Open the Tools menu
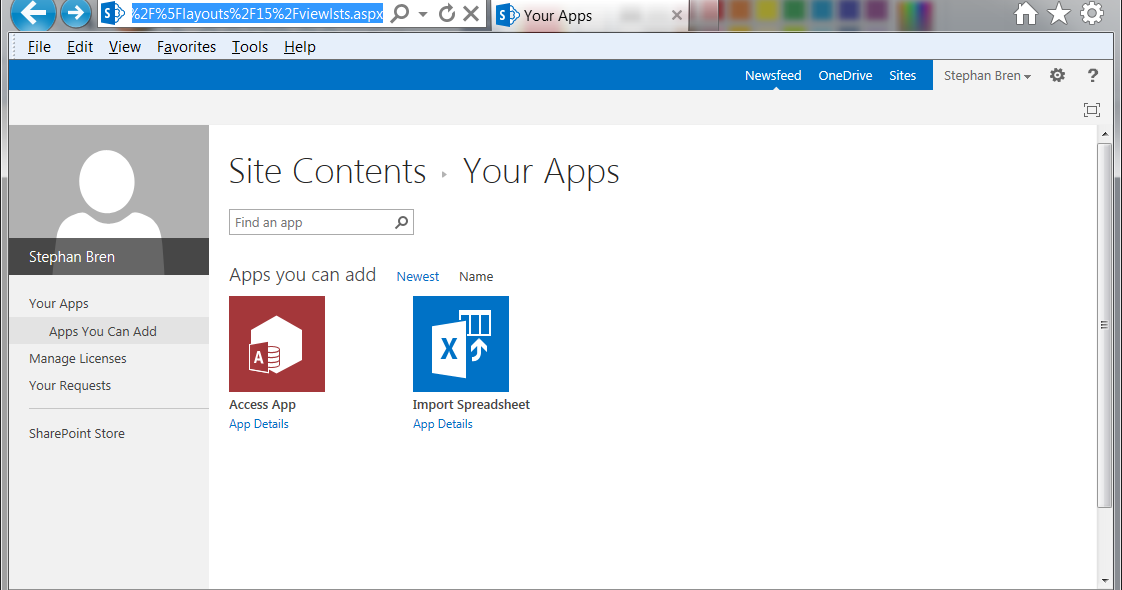The width and height of the screenshot is (1122, 590). tap(250, 46)
